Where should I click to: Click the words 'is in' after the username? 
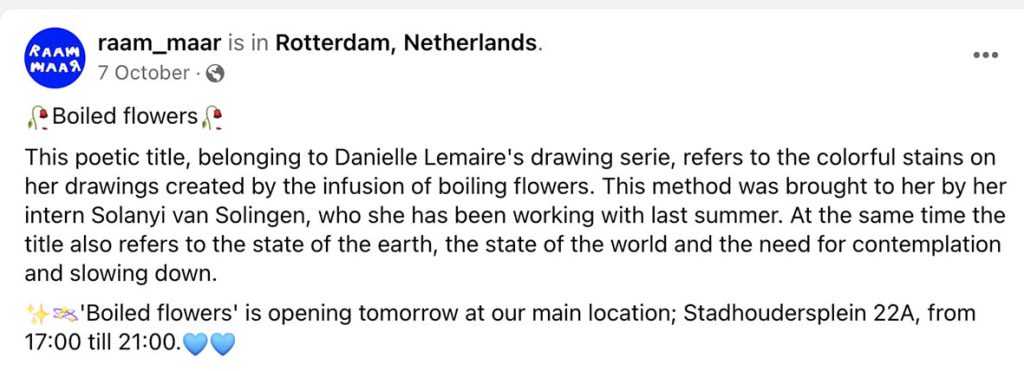[x=249, y=44]
